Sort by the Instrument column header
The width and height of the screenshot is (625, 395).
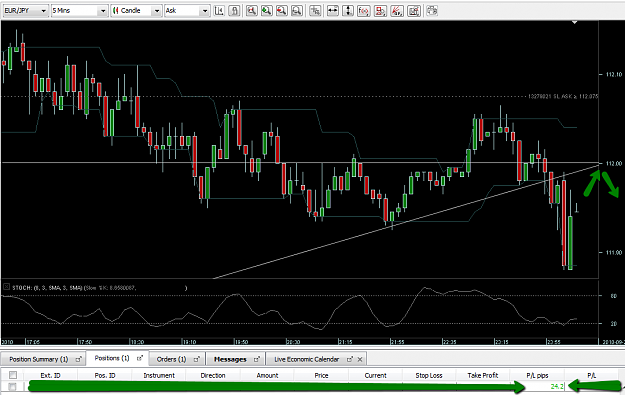(x=159, y=375)
